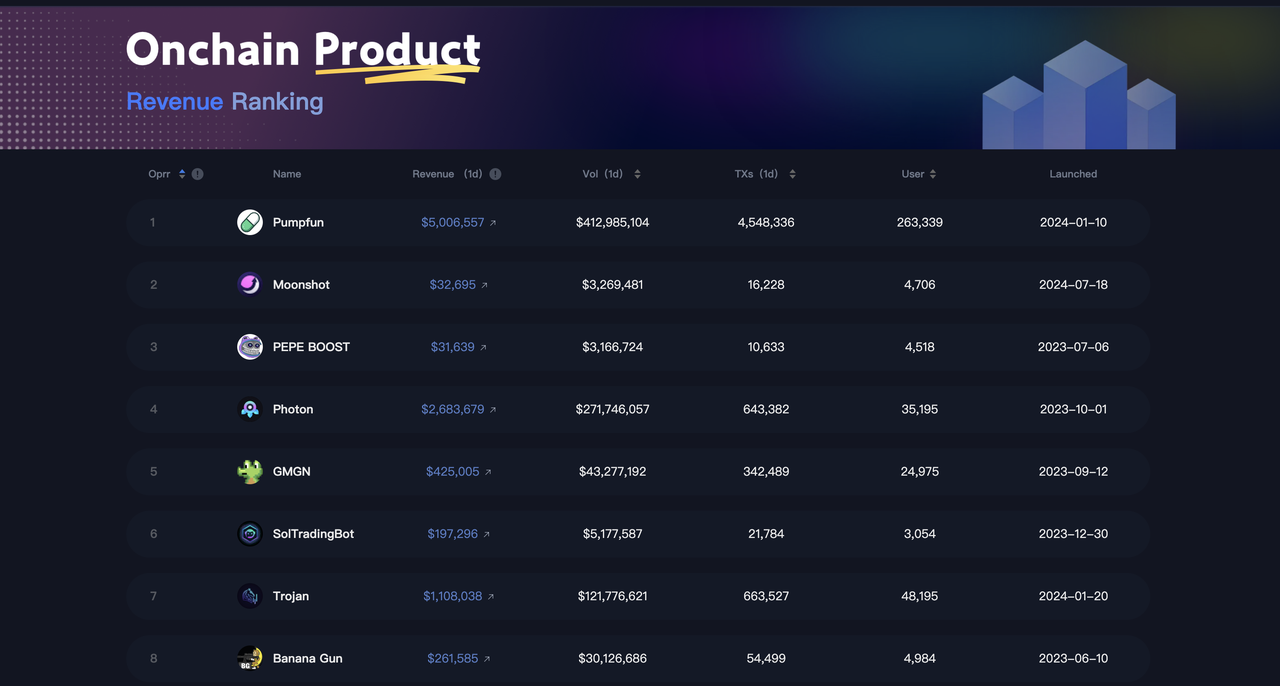Image resolution: width=1280 pixels, height=686 pixels.
Task: Click the GMGN product name
Action: click(291, 471)
